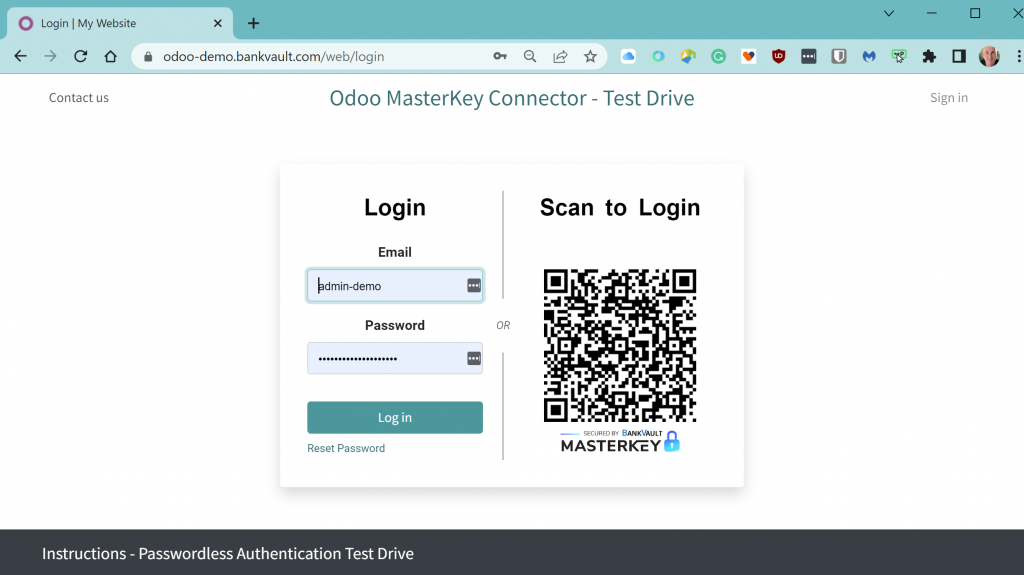Toggle the browser side panel

[x=959, y=57]
